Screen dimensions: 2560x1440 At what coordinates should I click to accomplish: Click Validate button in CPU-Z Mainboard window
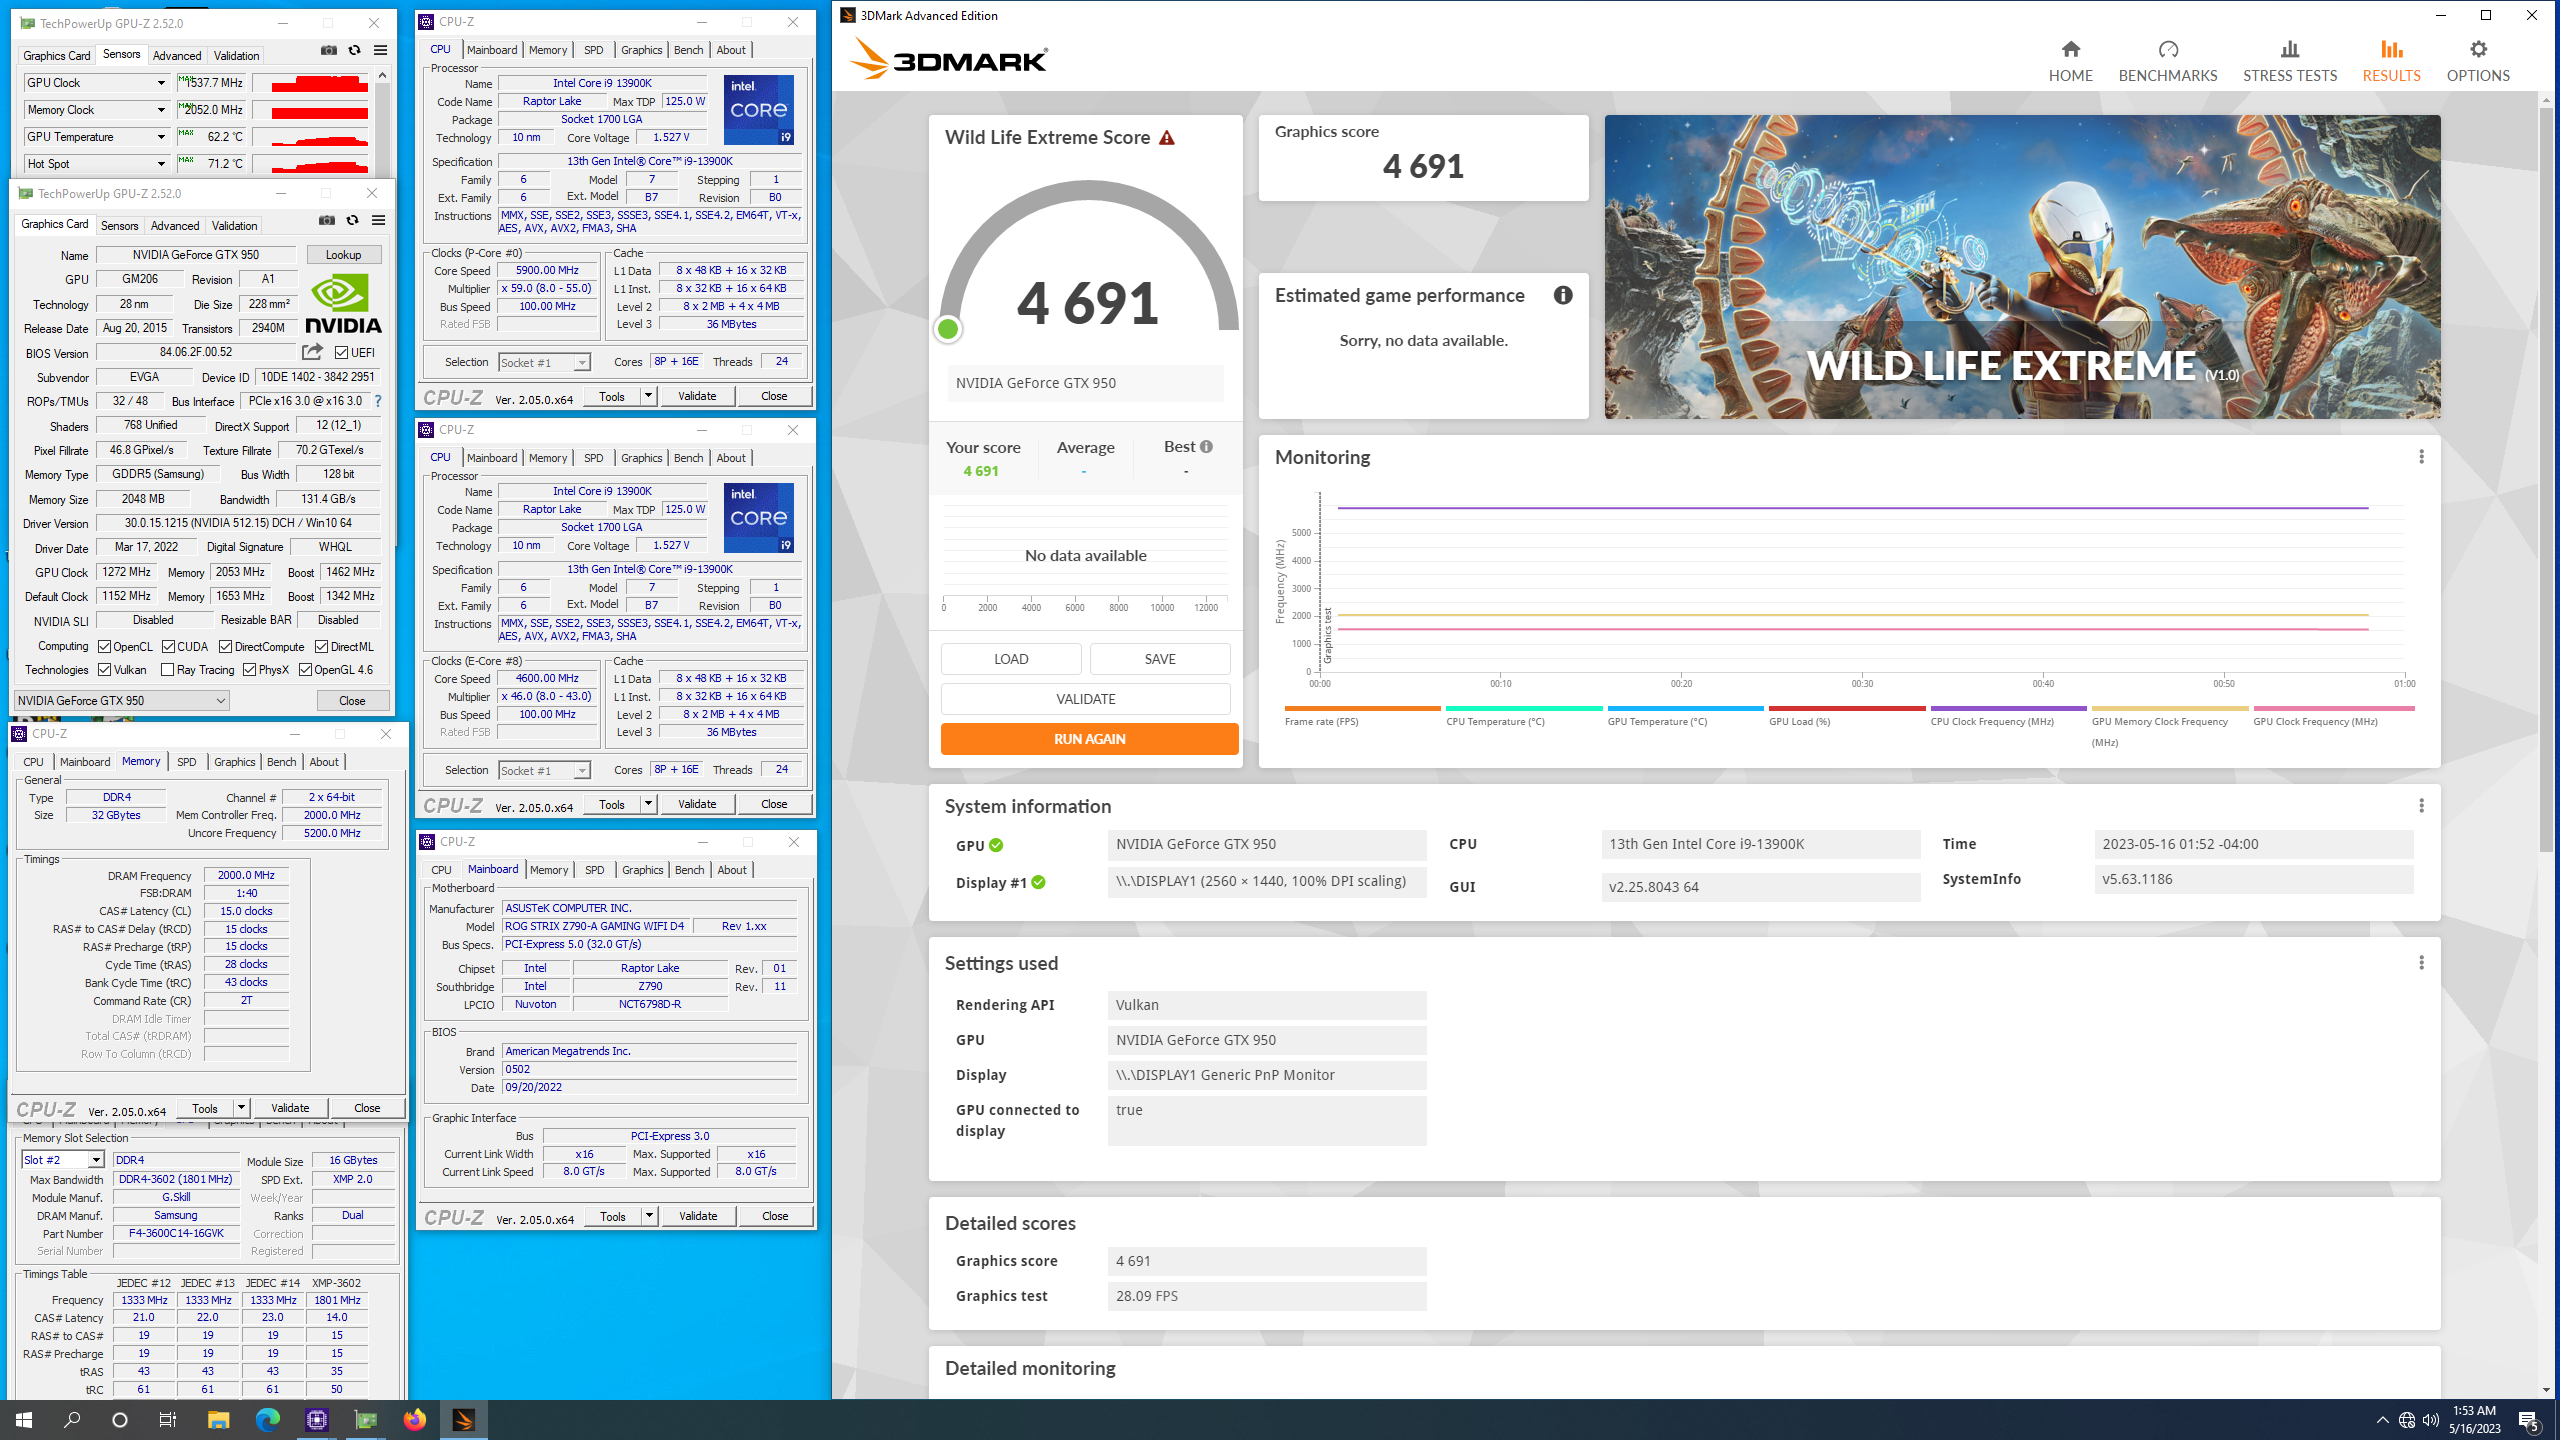(x=698, y=1216)
